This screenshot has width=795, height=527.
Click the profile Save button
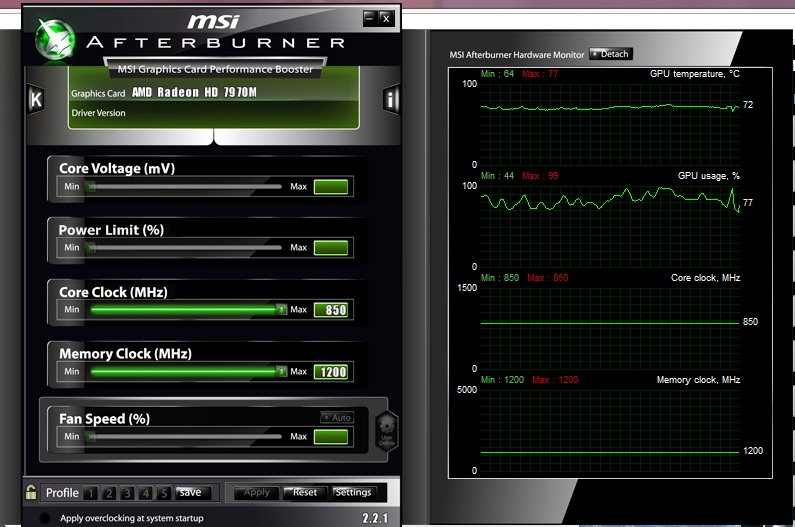tap(191, 493)
